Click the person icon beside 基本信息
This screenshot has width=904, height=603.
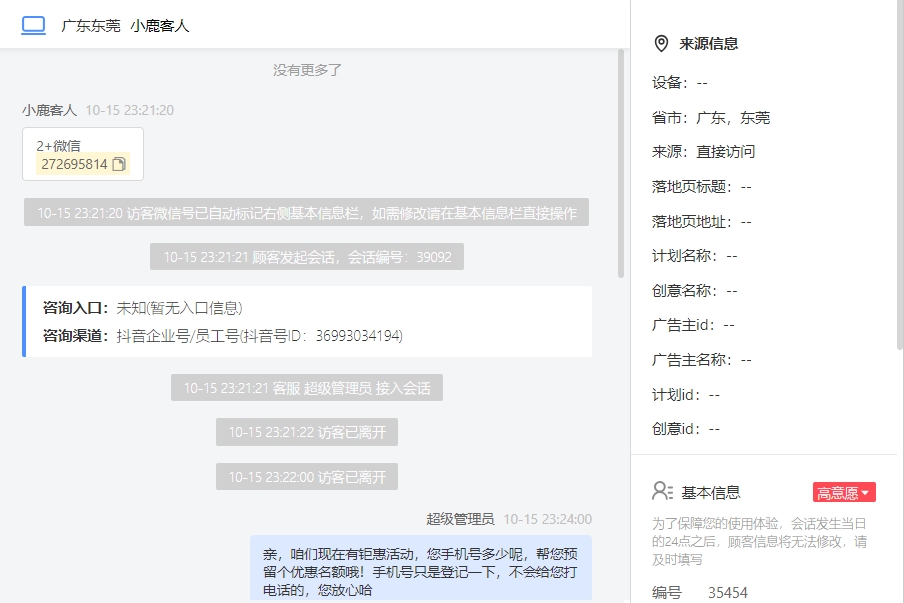pyautogui.click(x=662, y=491)
